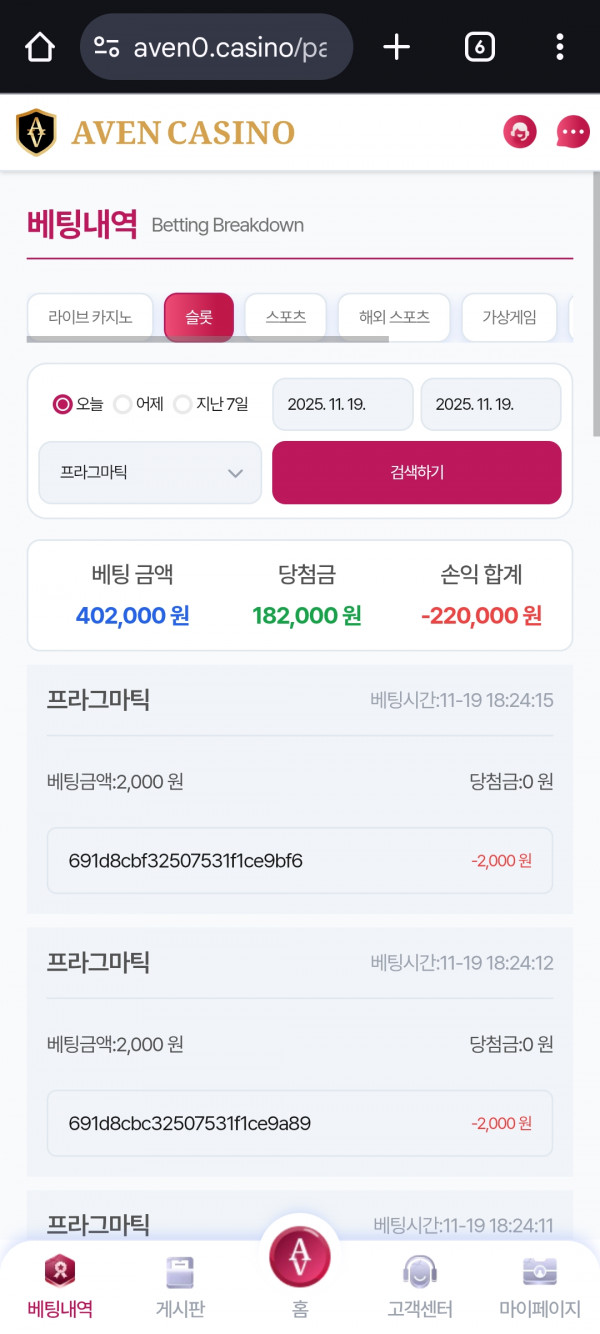This screenshot has height=1334, width=600.
Task: Choose the 어제 date filter option
Action: [121, 404]
